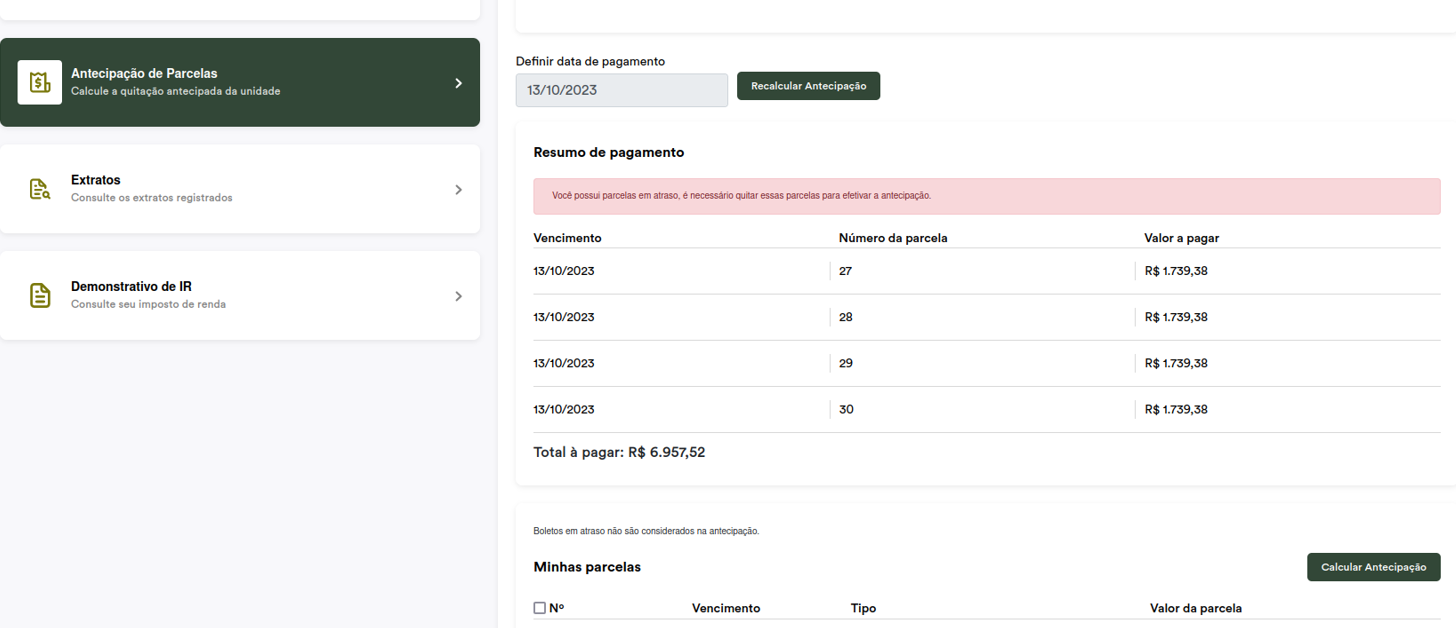Viewport: 1456px width, 628px height.
Task: Click 'Consulte seu imposto de renda' subtitle
Action: (148, 304)
